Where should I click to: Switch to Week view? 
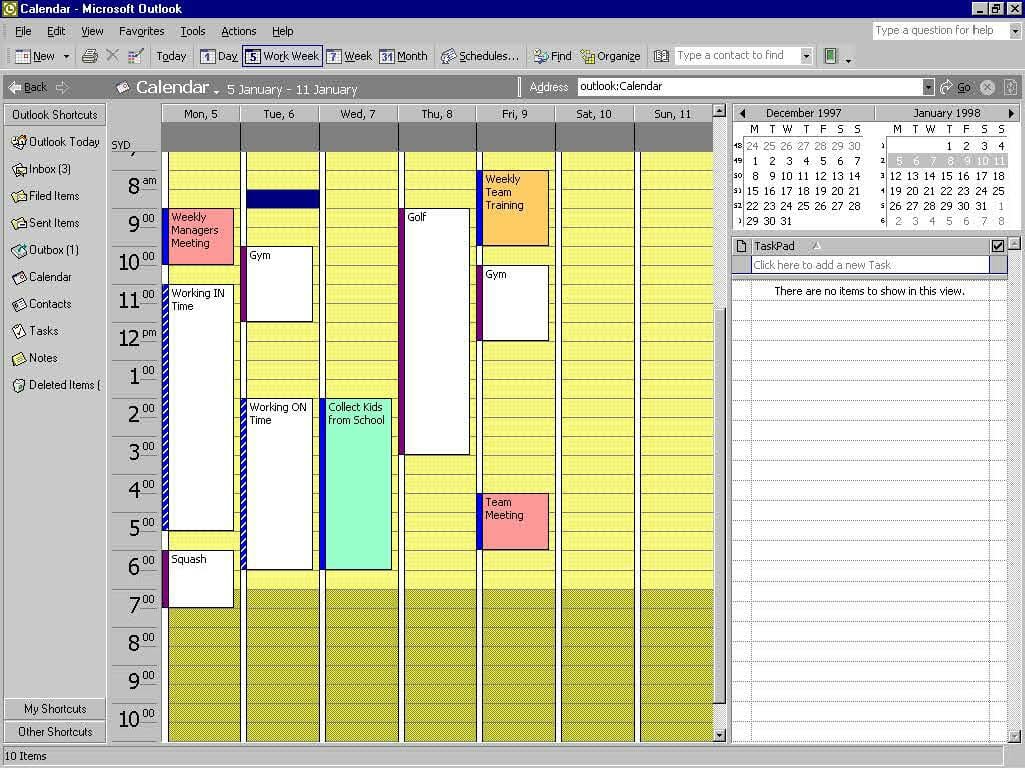[349, 56]
